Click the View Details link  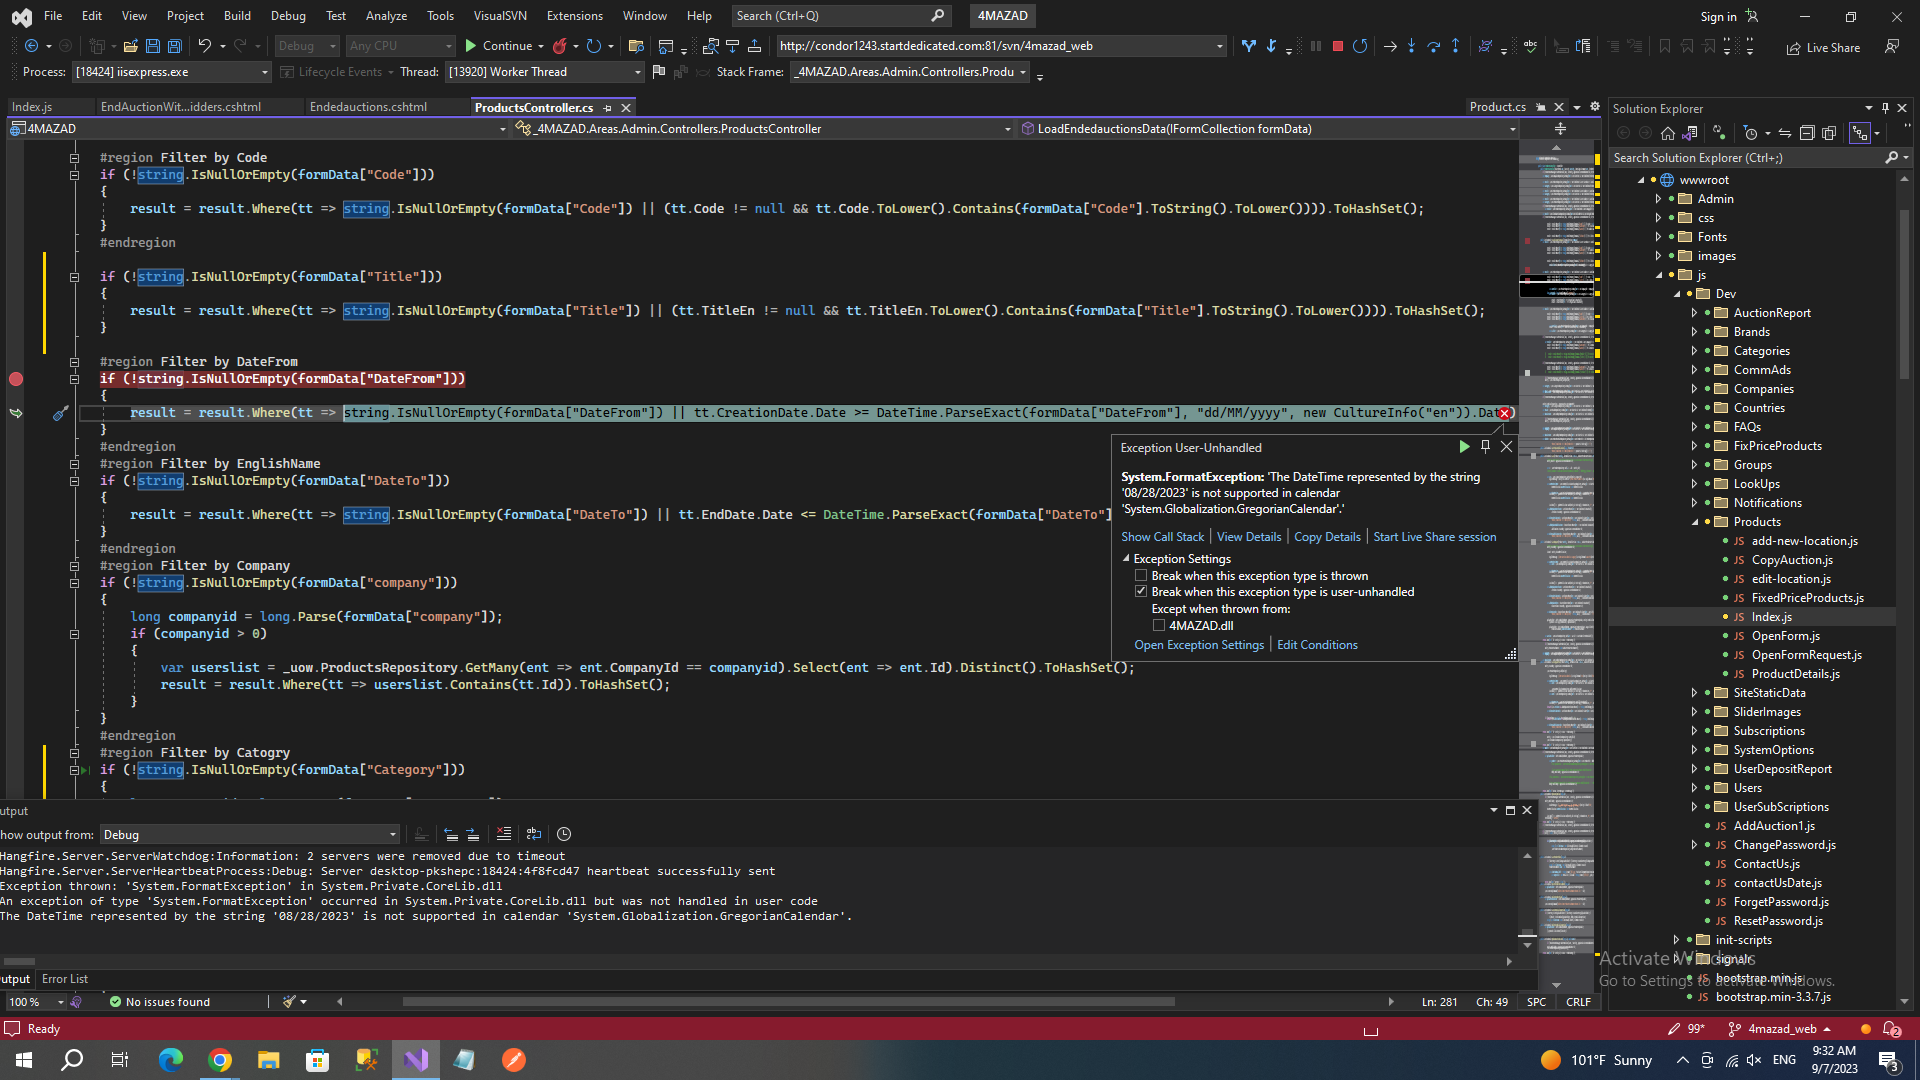tap(1248, 537)
